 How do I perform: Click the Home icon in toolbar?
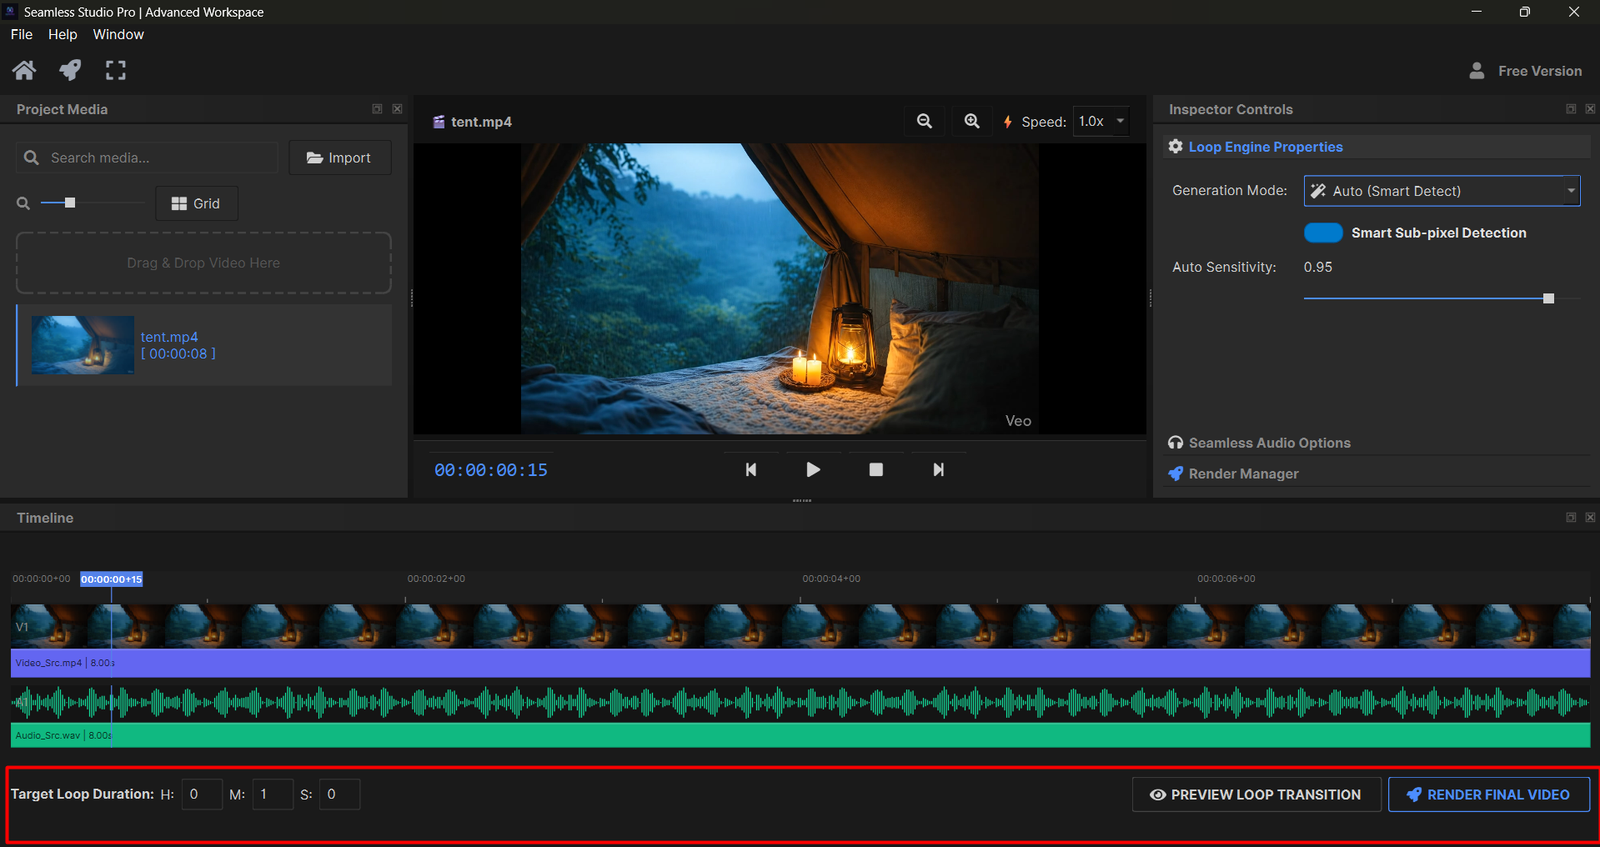[24, 70]
